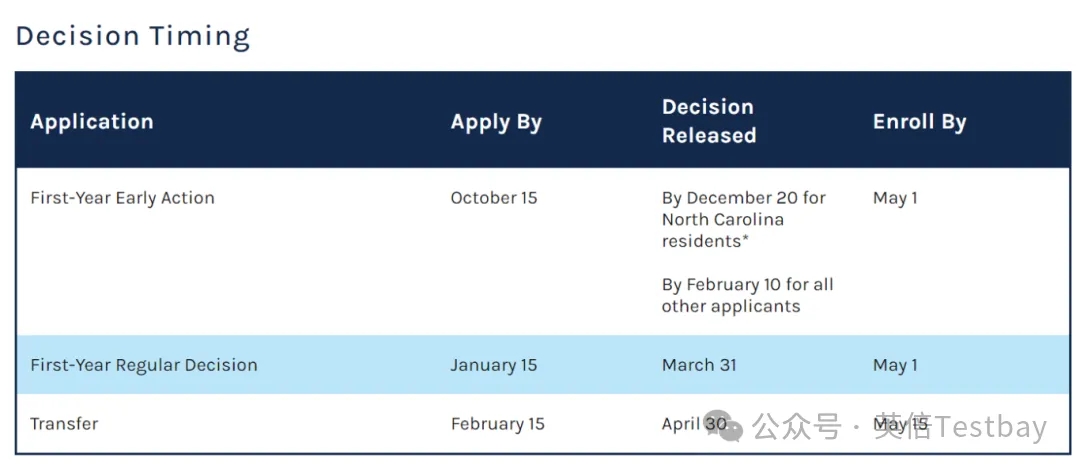Click the Decision Released column header
Viewport: 1080px width, 469px height.
(709, 121)
